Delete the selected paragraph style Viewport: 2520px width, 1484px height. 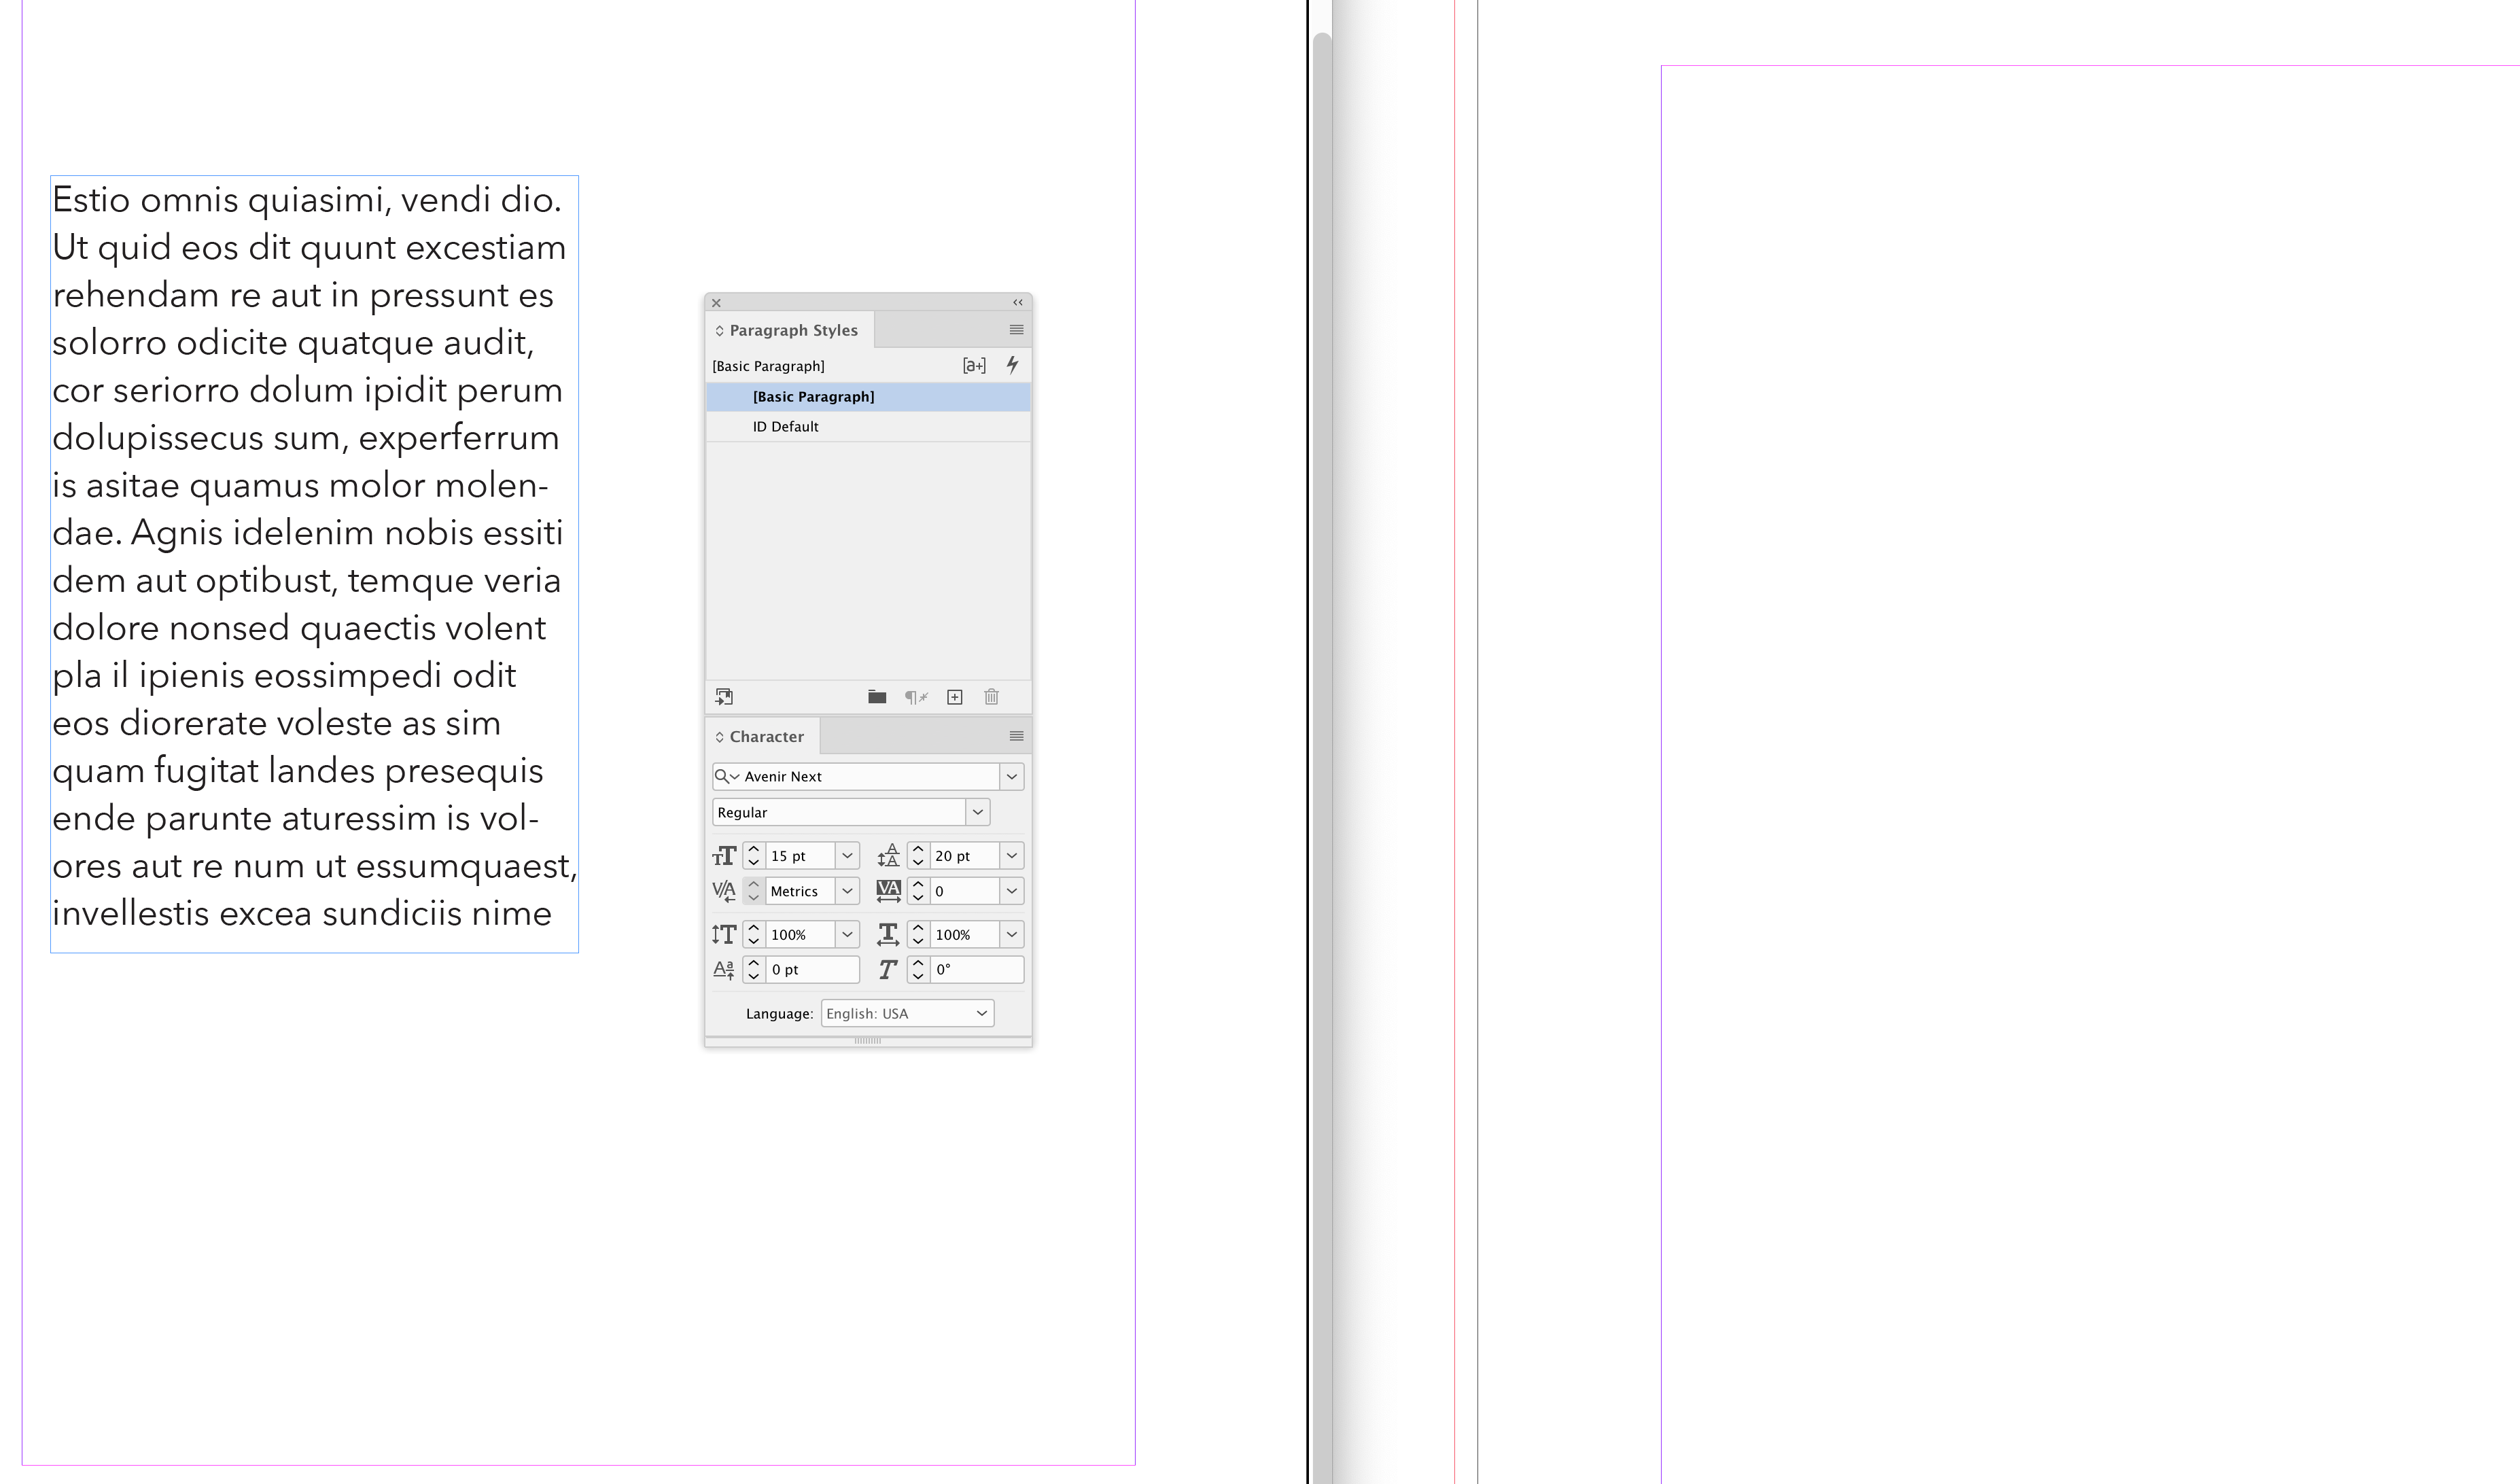click(x=991, y=697)
